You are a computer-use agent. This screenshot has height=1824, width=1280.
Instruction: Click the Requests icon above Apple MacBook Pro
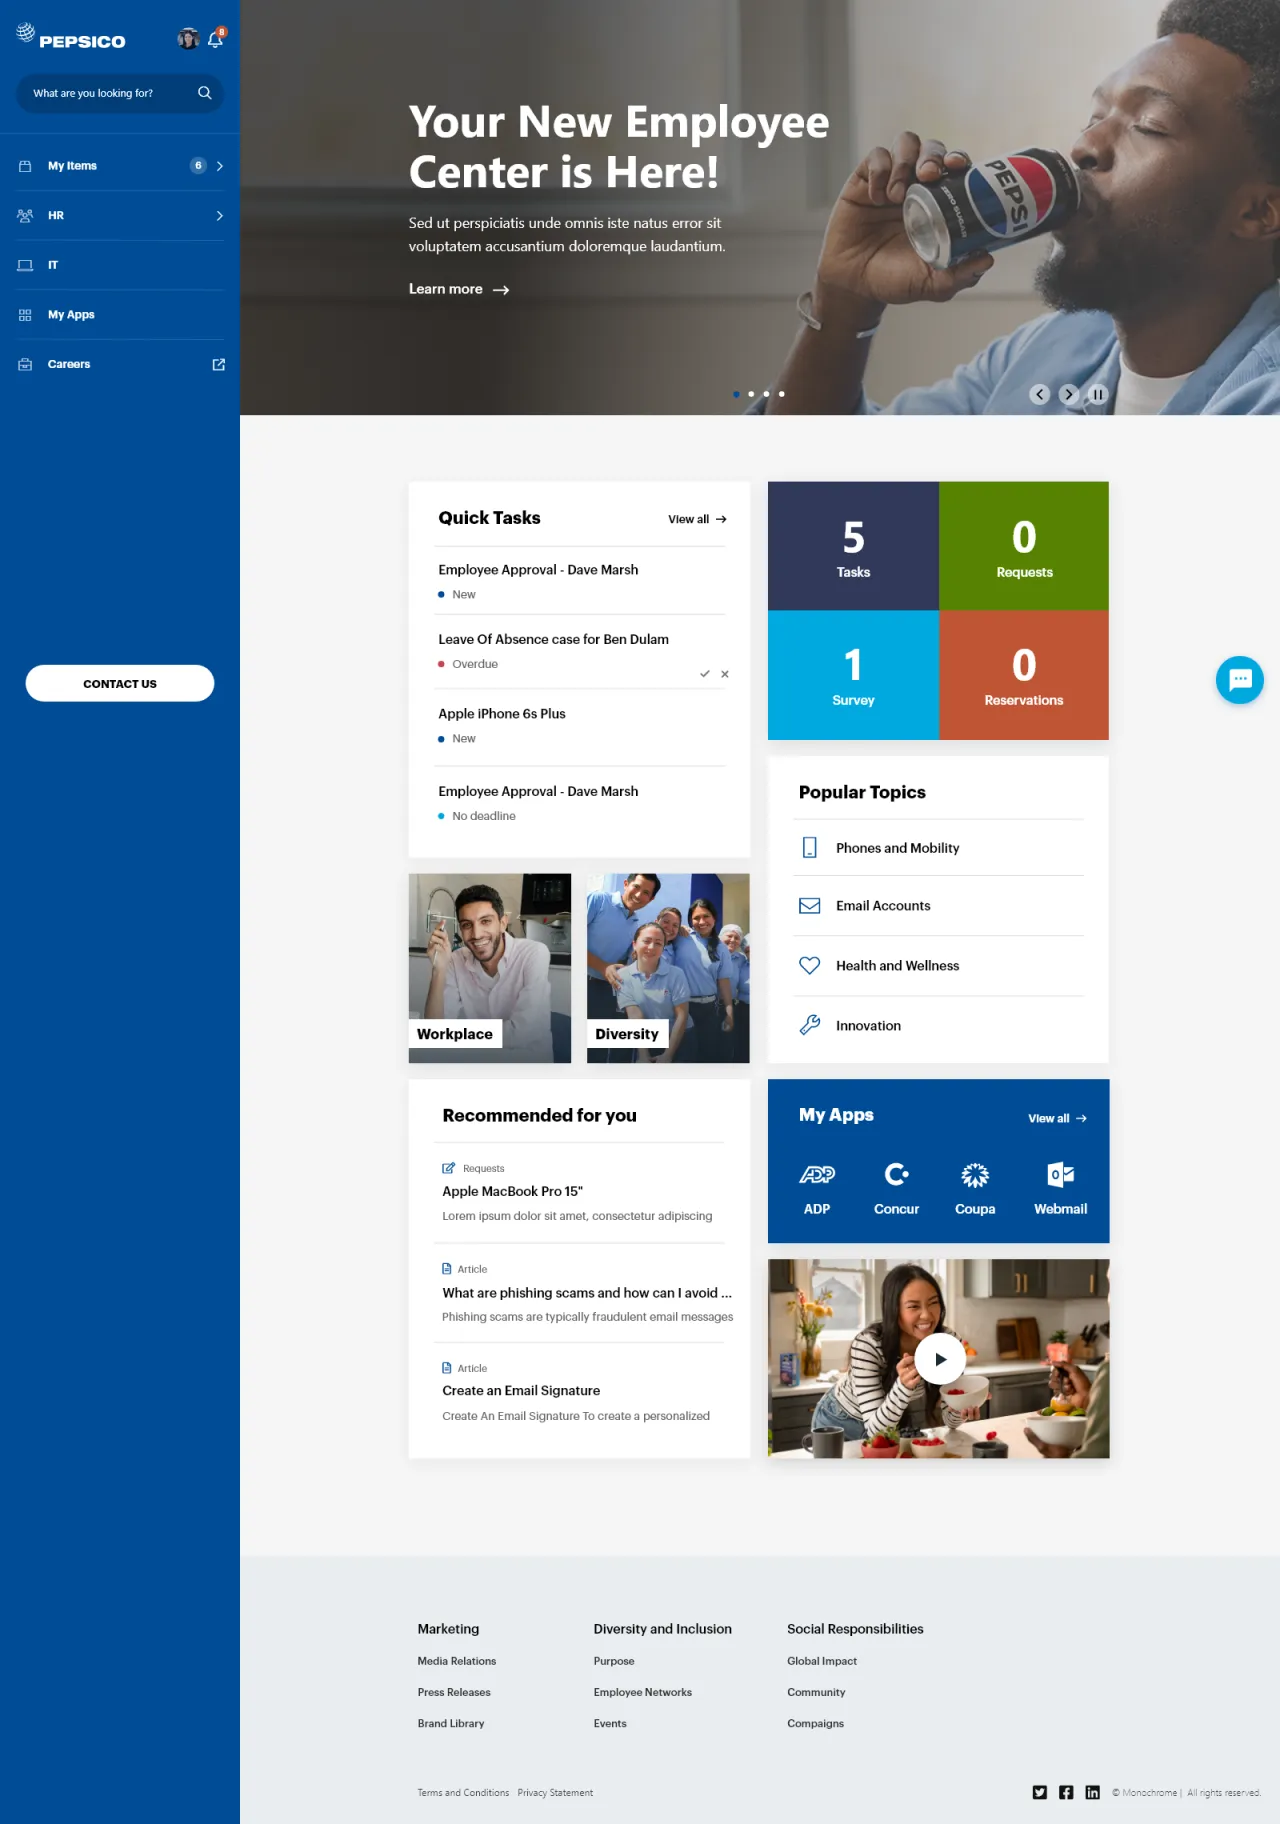tap(449, 1168)
